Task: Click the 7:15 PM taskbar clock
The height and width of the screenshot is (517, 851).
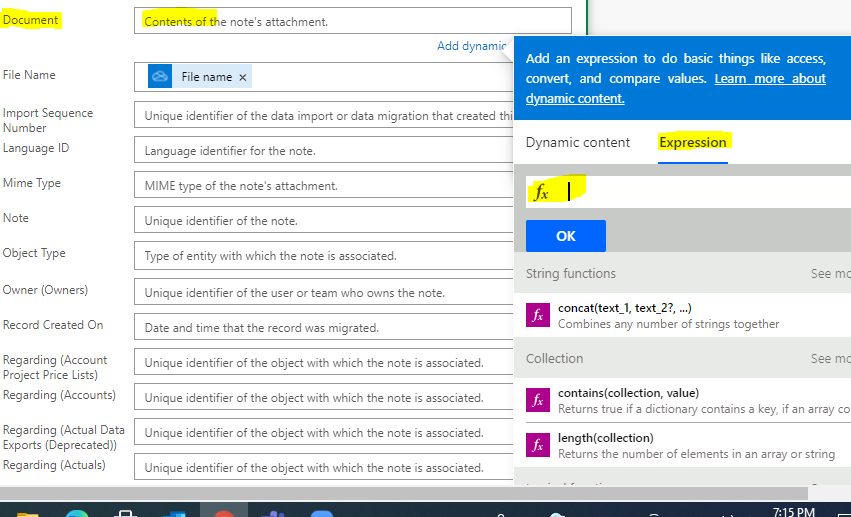Action: pos(793,512)
